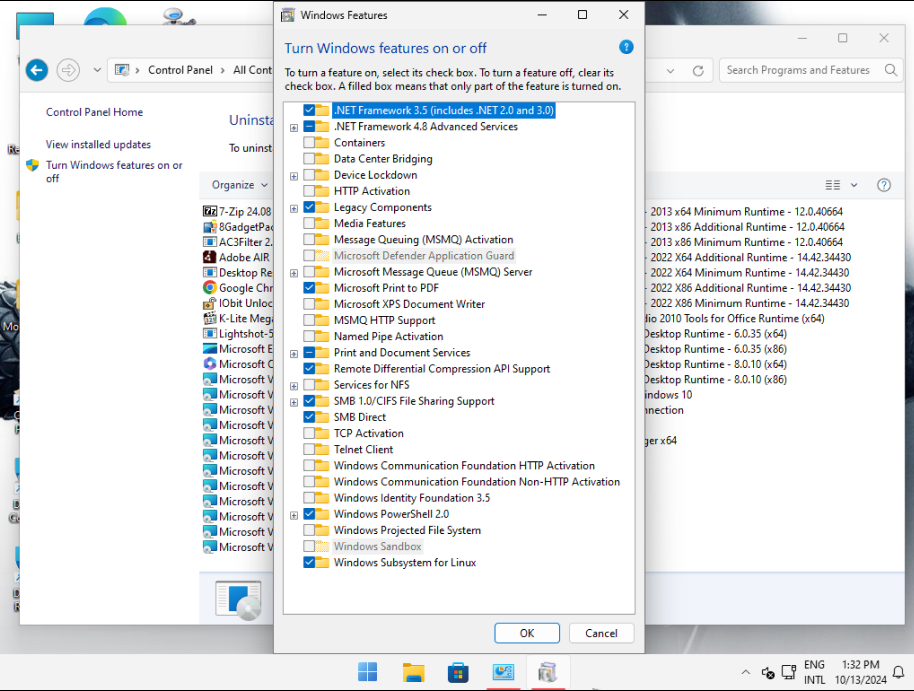The height and width of the screenshot is (691, 914).
Task: Click Control Panel breadcrumb in address bar
Action: click(x=180, y=70)
